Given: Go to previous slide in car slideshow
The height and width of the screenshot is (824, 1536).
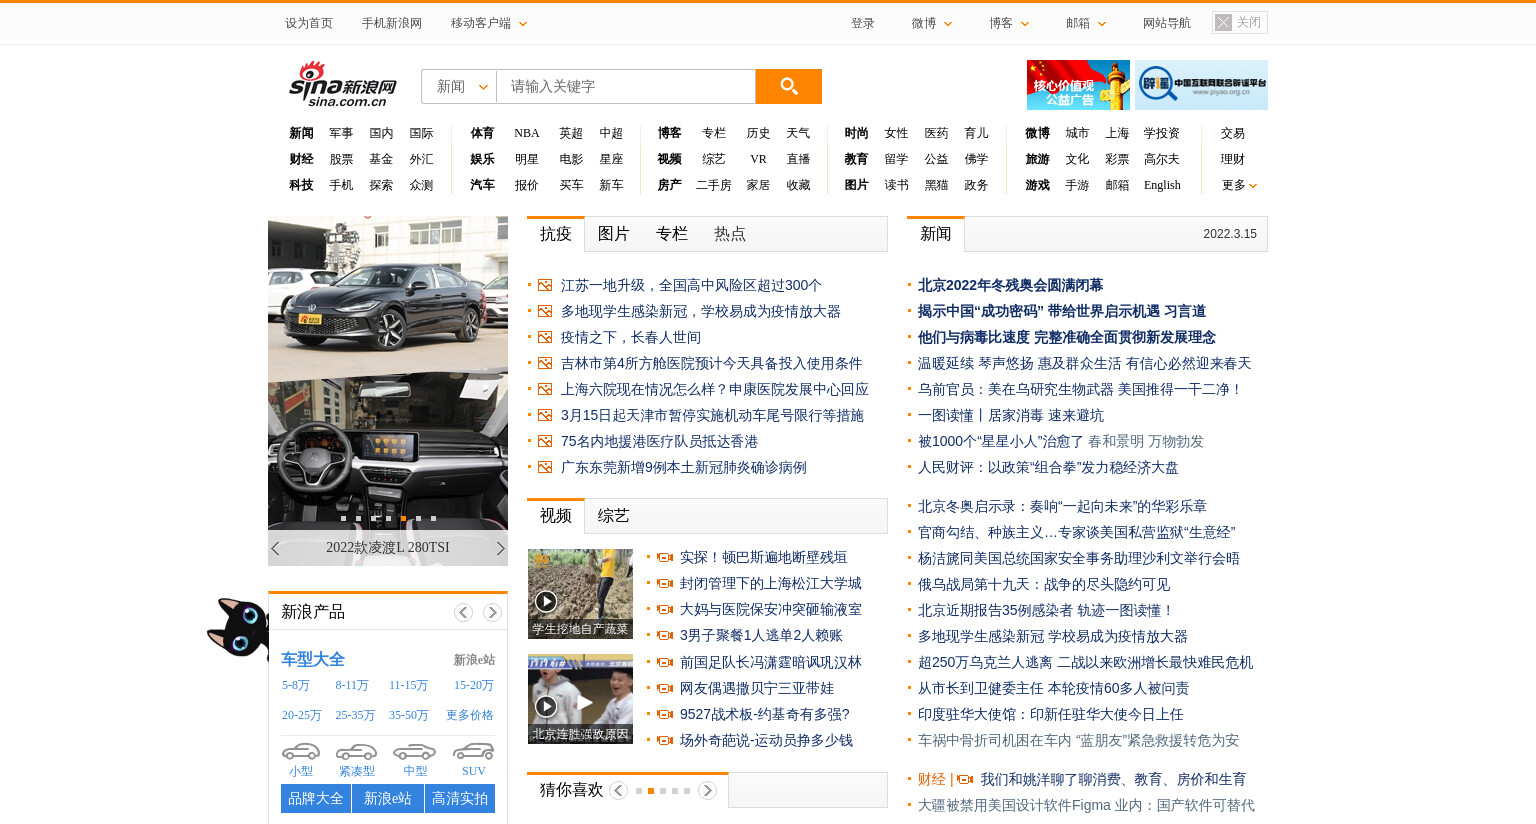Looking at the screenshot, I should click(x=276, y=548).
